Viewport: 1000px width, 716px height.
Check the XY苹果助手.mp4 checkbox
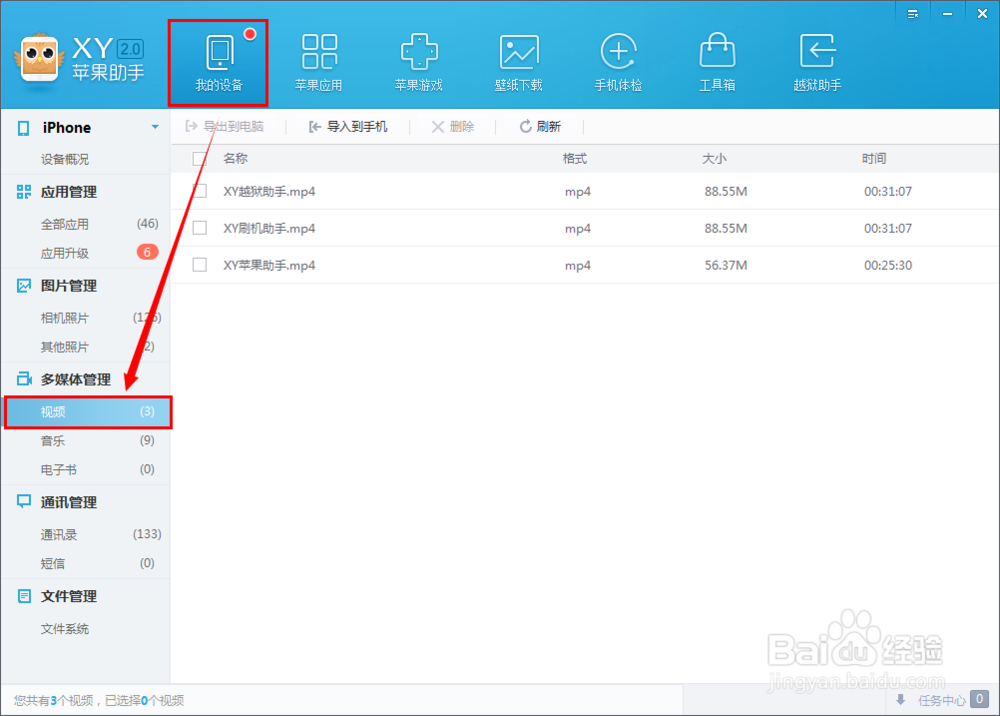(x=200, y=265)
